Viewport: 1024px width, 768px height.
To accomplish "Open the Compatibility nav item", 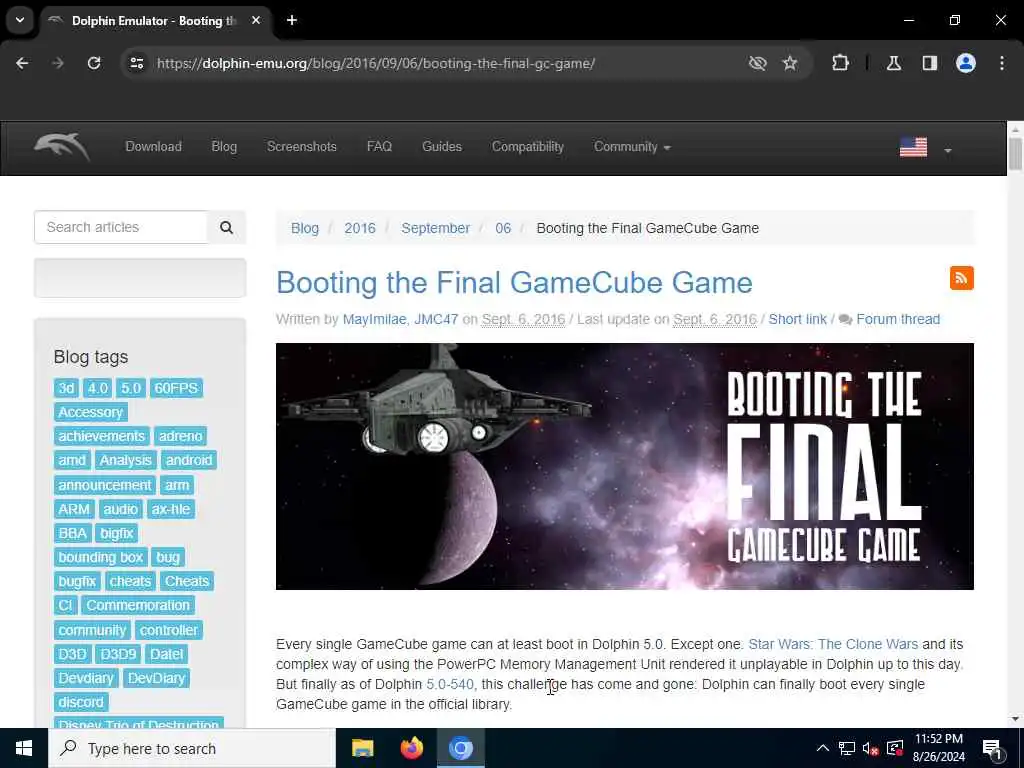I will pyautogui.click(x=528, y=147).
